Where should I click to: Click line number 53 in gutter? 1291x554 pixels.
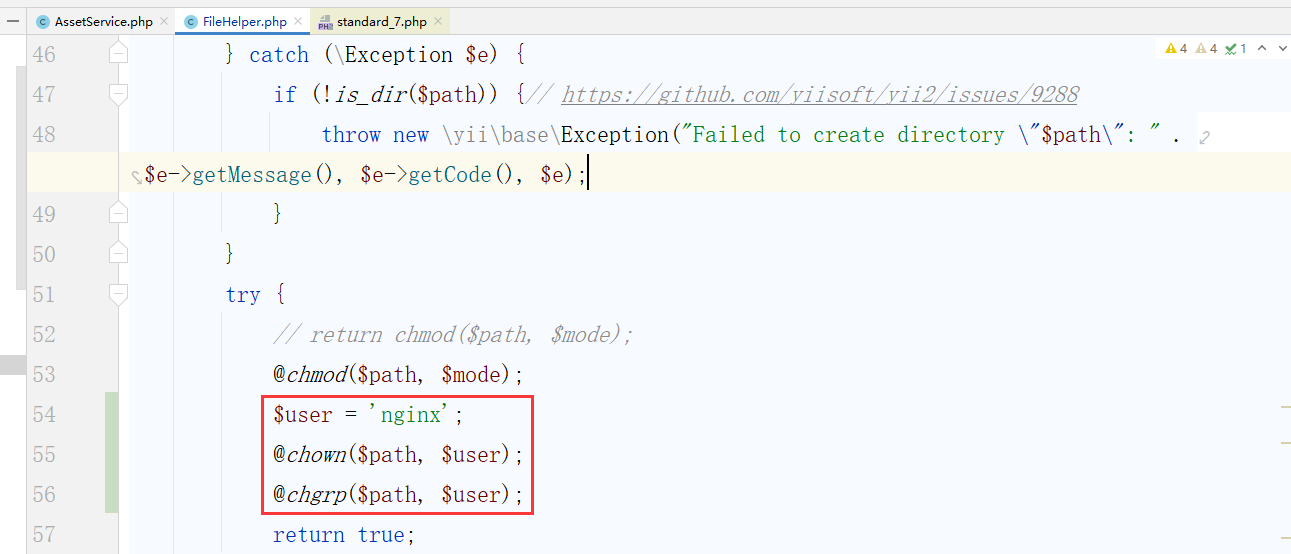[x=44, y=374]
